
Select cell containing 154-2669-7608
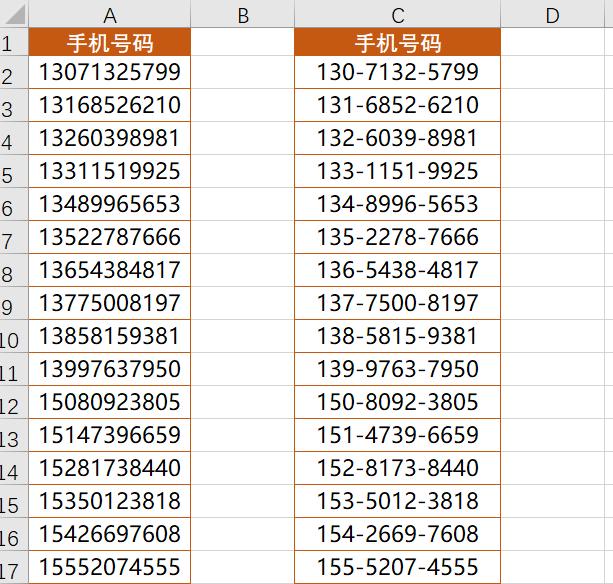[x=397, y=534]
